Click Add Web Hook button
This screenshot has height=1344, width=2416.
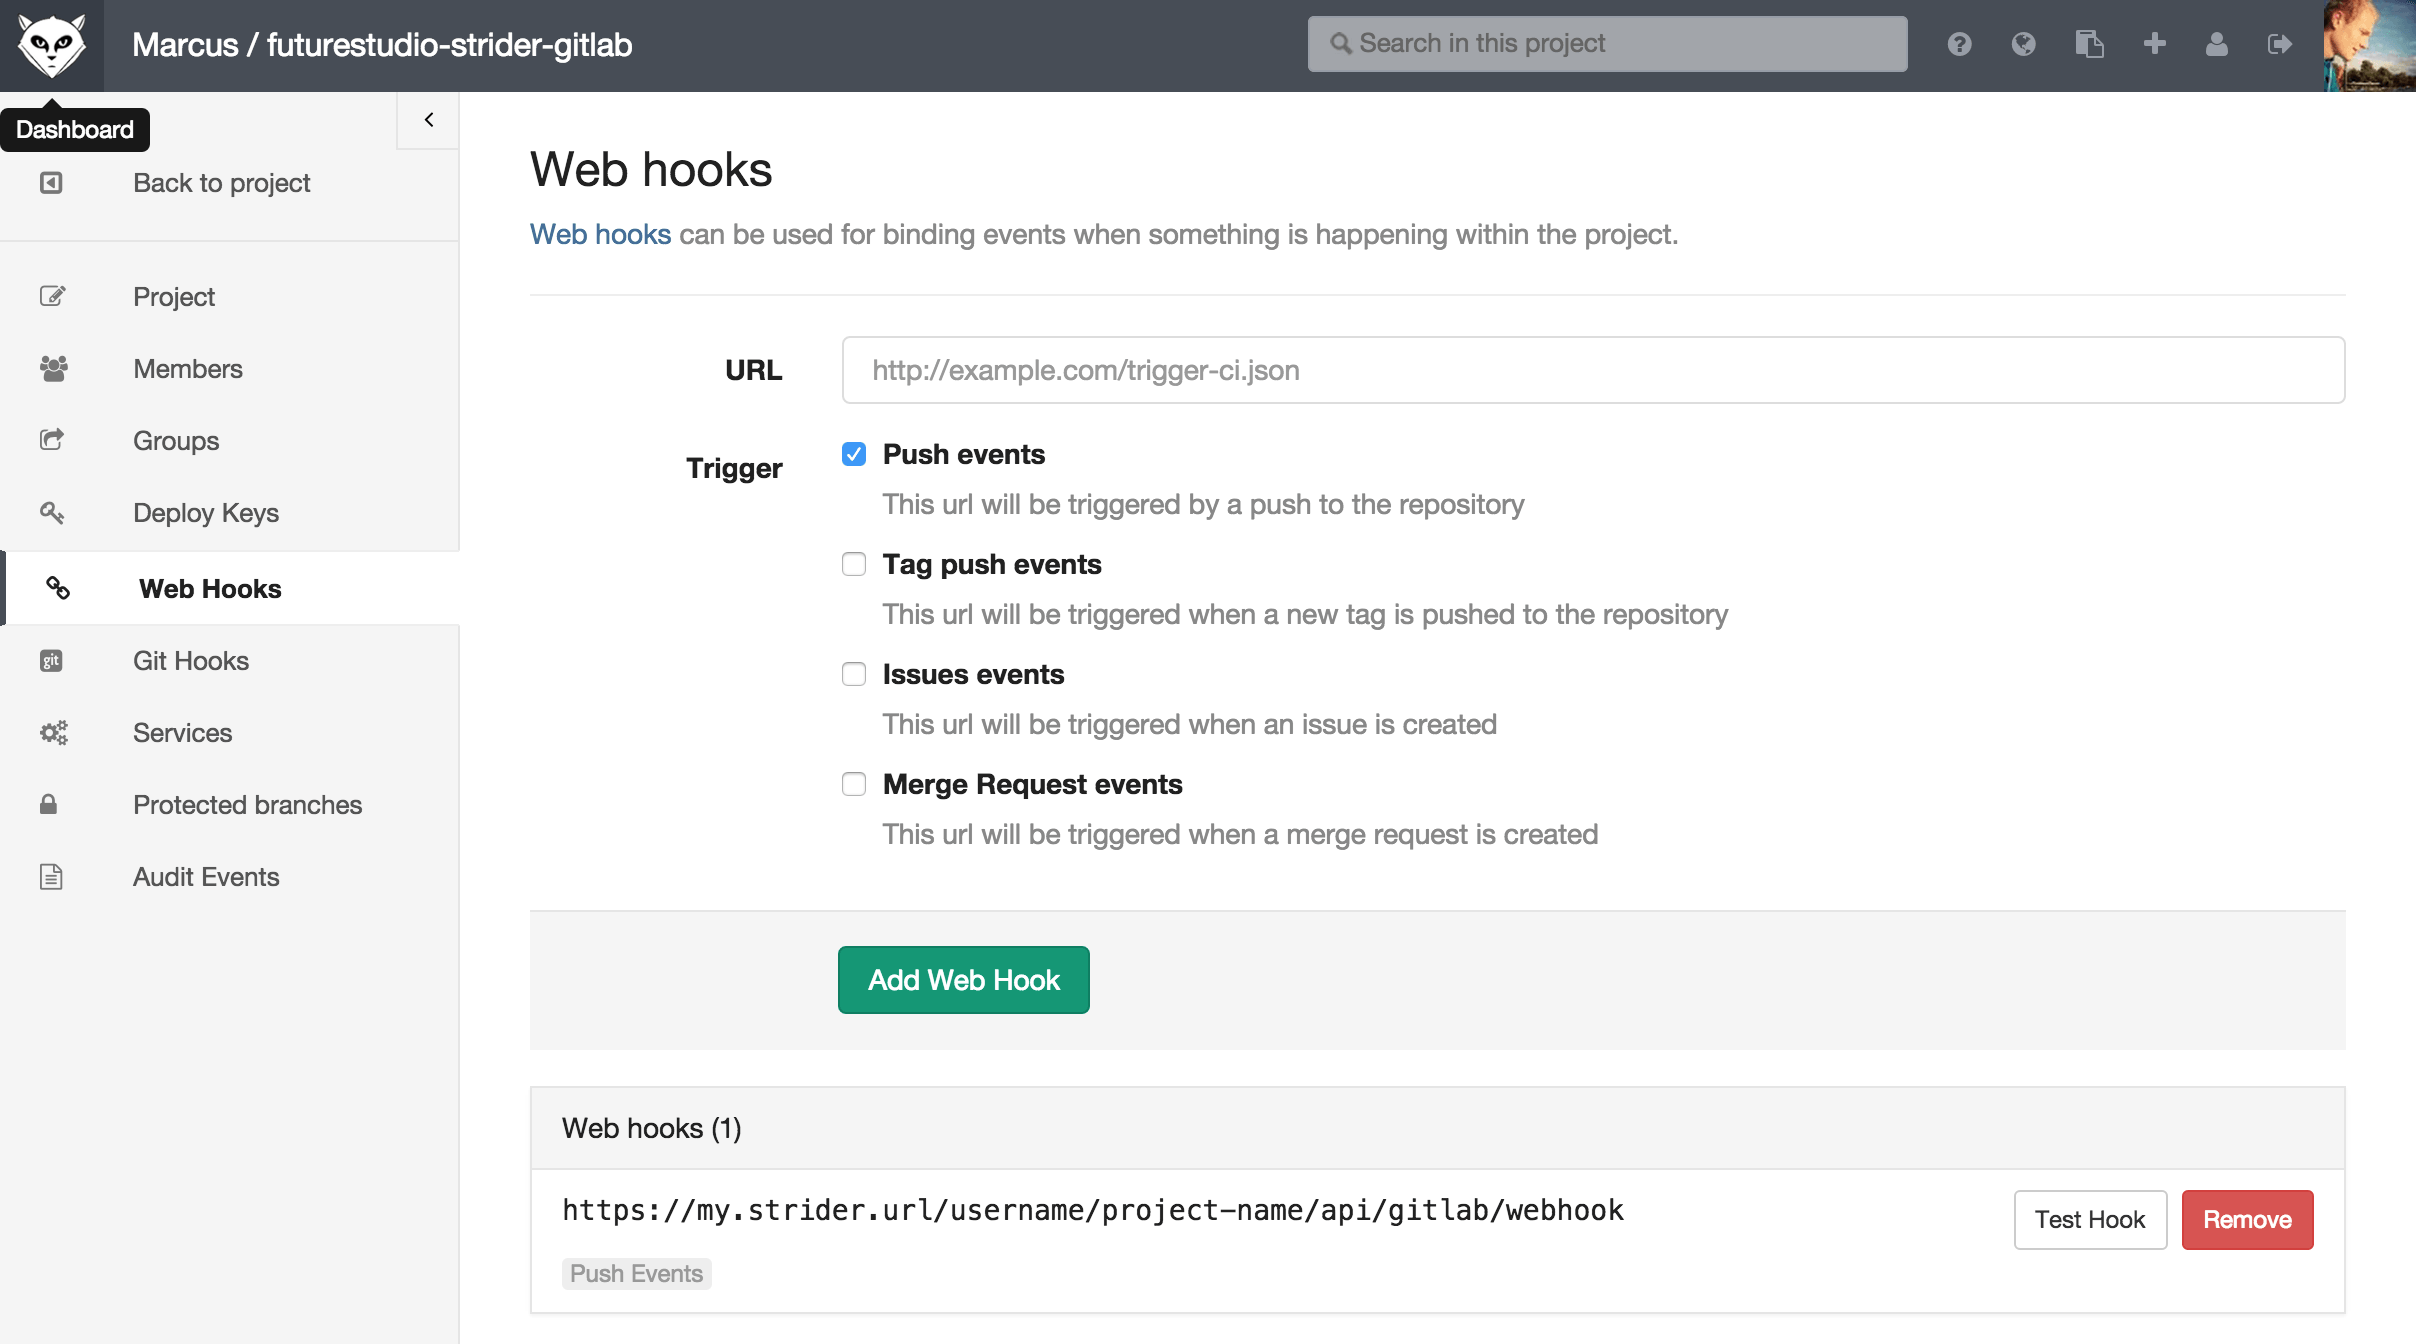click(x=963, y=980)
